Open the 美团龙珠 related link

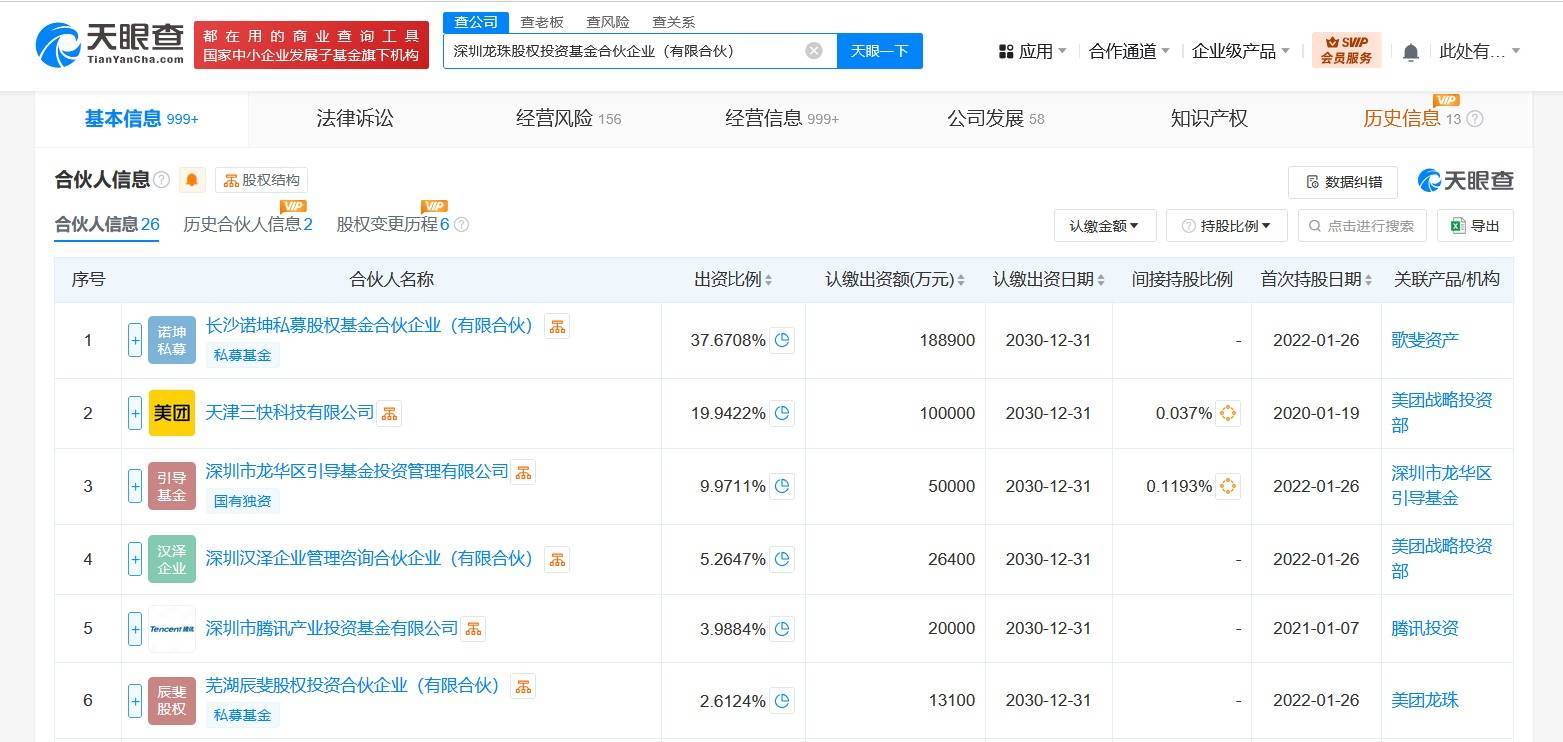pyautogui.click(x=1425, y=700)
